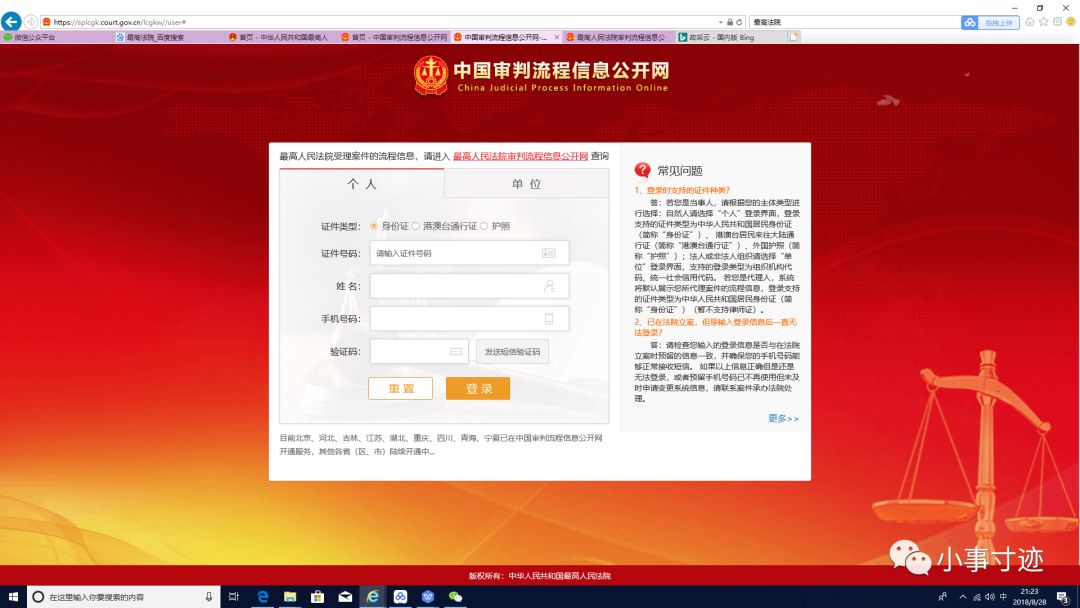Click the People icon in system tray
Viewport: 1080px width, 608px height.
tap(942, 597)
